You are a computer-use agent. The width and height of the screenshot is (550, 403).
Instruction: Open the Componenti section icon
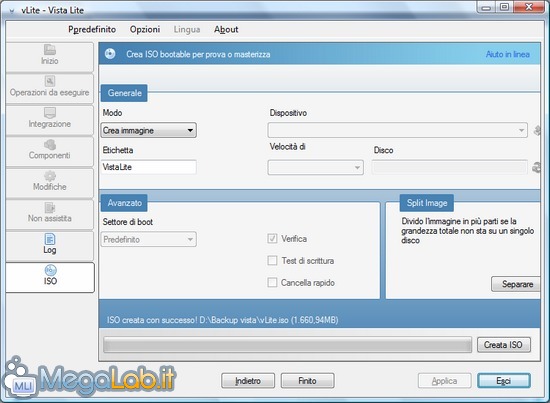pos(49,144)
